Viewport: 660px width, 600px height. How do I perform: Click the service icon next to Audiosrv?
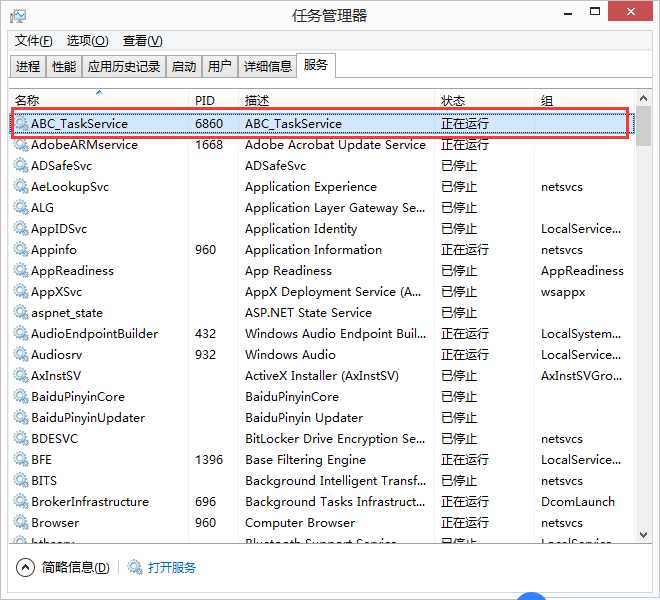point(21,355)
